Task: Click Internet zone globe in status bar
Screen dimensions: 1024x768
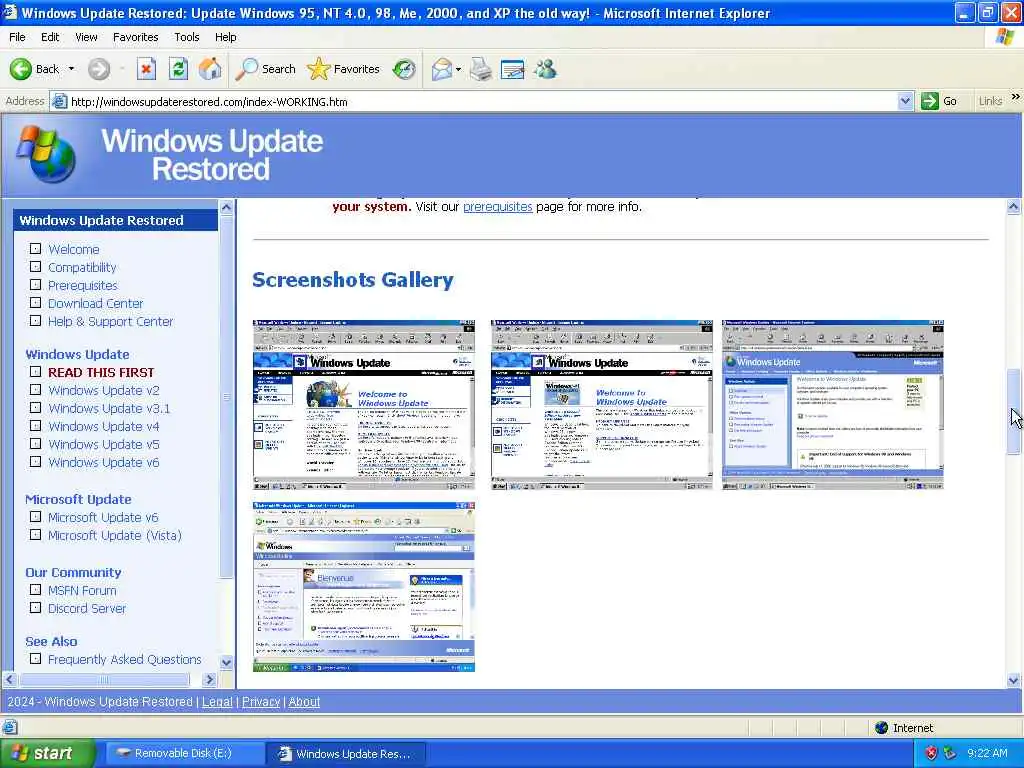Action: coord(882,728)
